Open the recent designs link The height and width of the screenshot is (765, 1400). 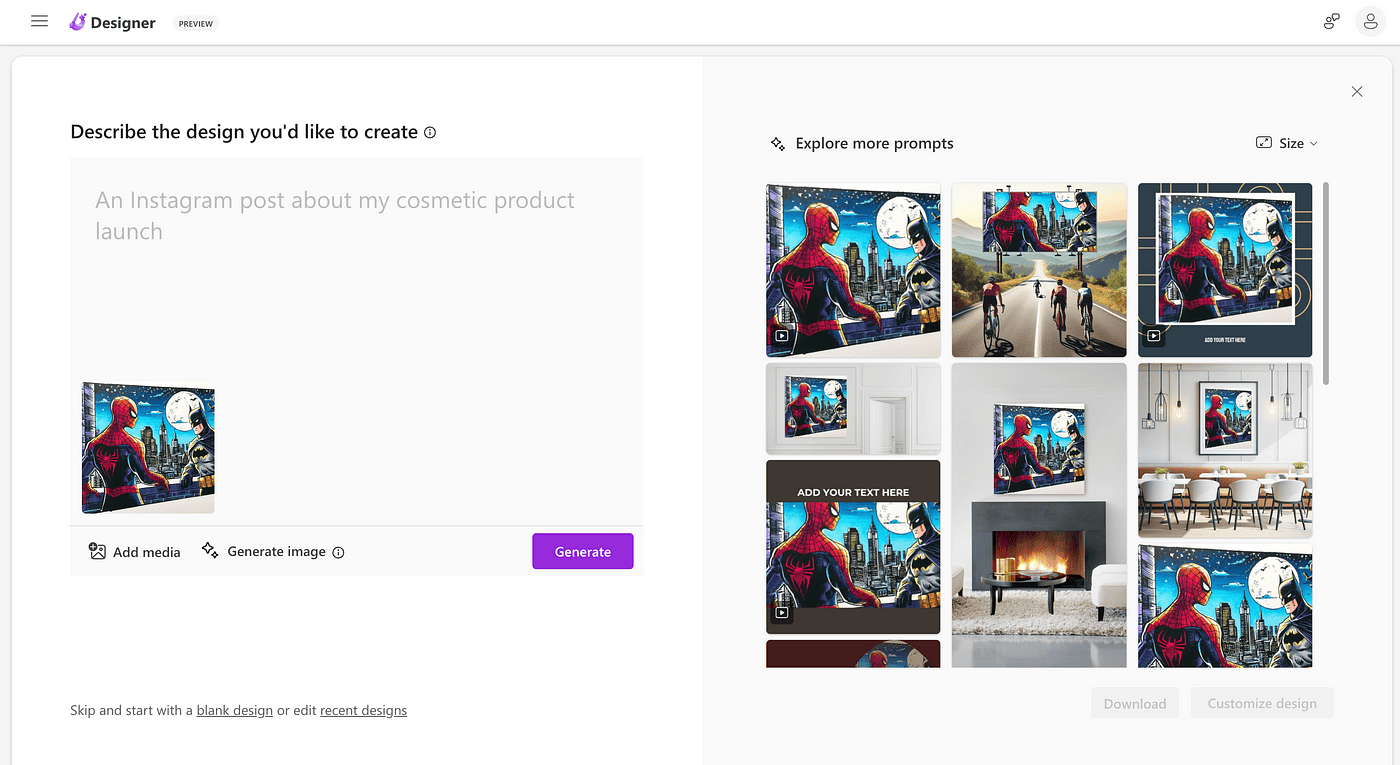click(x=363, y=710)
